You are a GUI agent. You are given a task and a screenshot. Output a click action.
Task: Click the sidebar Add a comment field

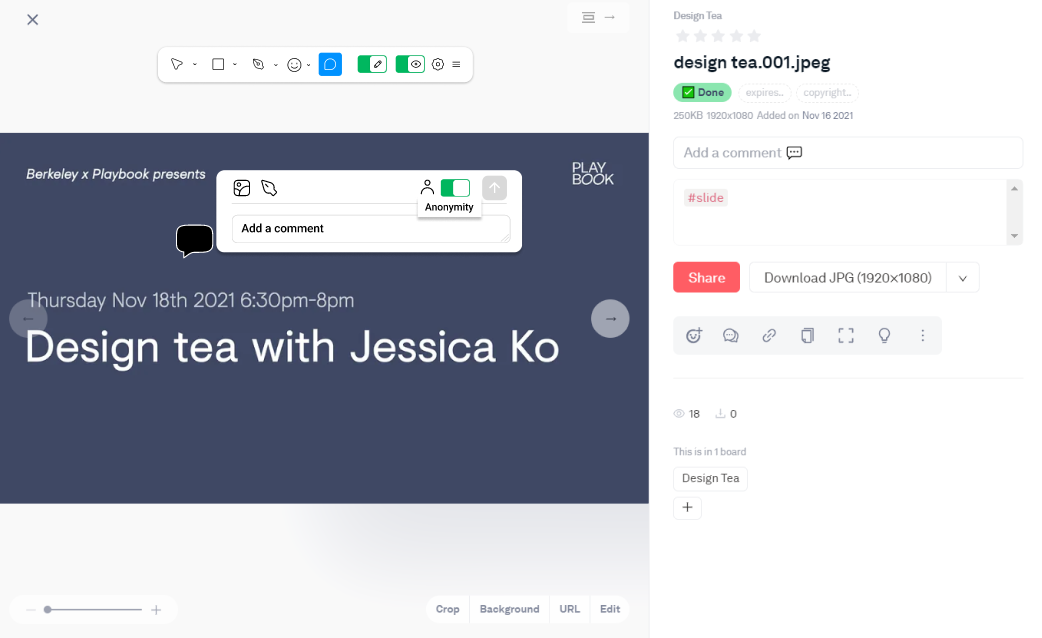point(848,153)
